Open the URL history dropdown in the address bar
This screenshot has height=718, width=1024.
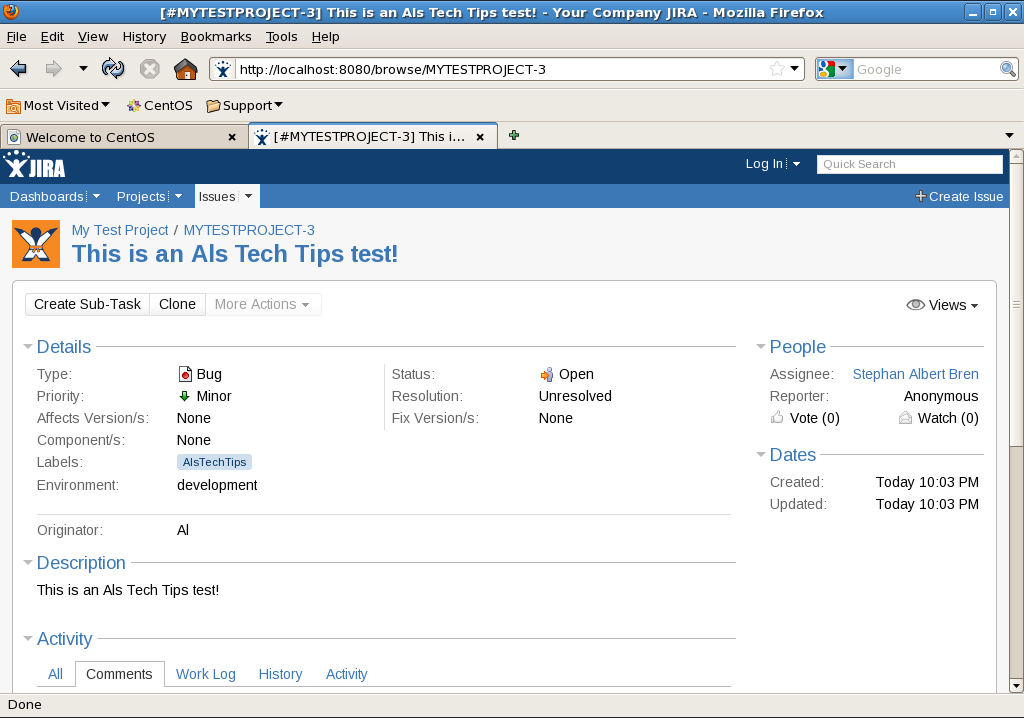[795, 69]
